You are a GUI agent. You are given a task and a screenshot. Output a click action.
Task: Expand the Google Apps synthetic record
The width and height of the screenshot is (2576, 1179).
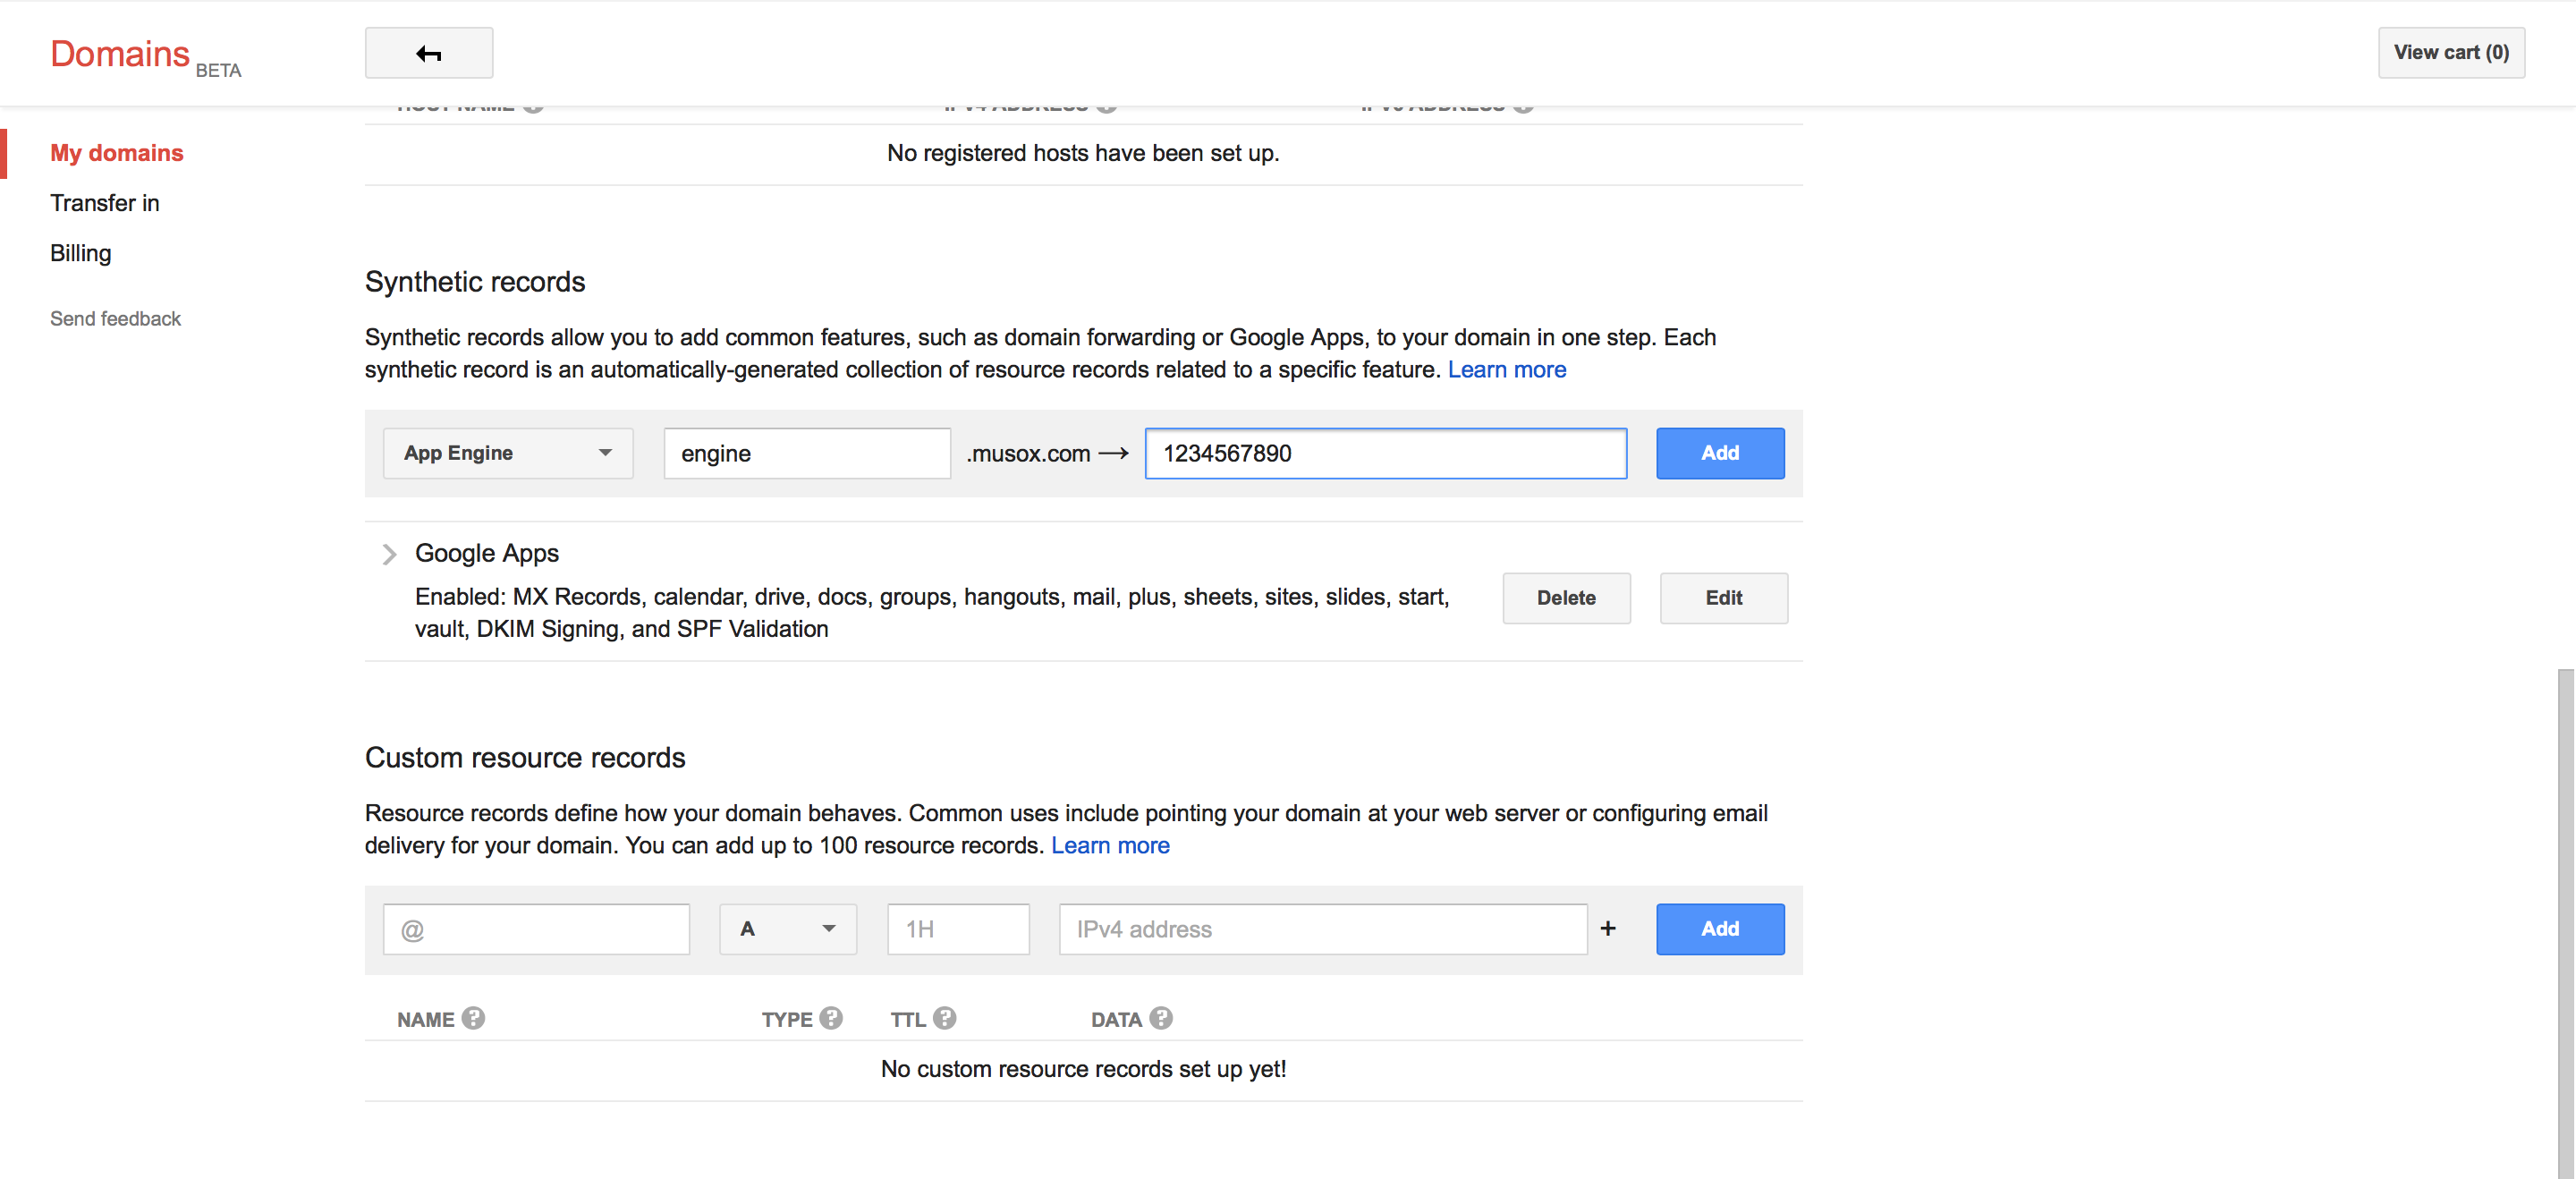389,554
